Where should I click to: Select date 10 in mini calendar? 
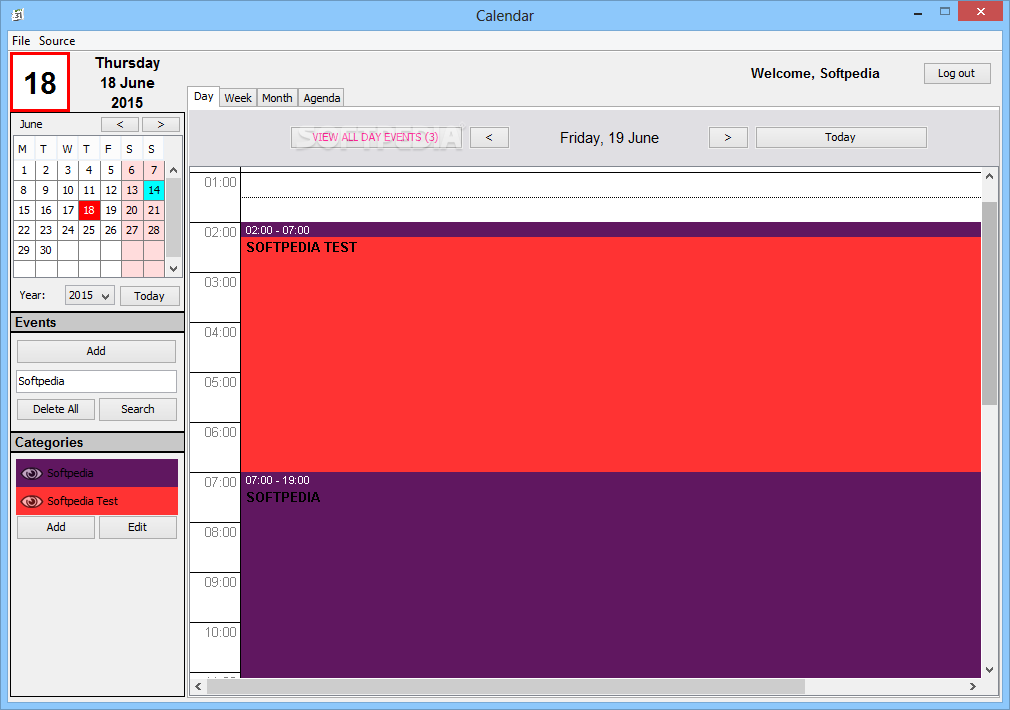[68, 190]
